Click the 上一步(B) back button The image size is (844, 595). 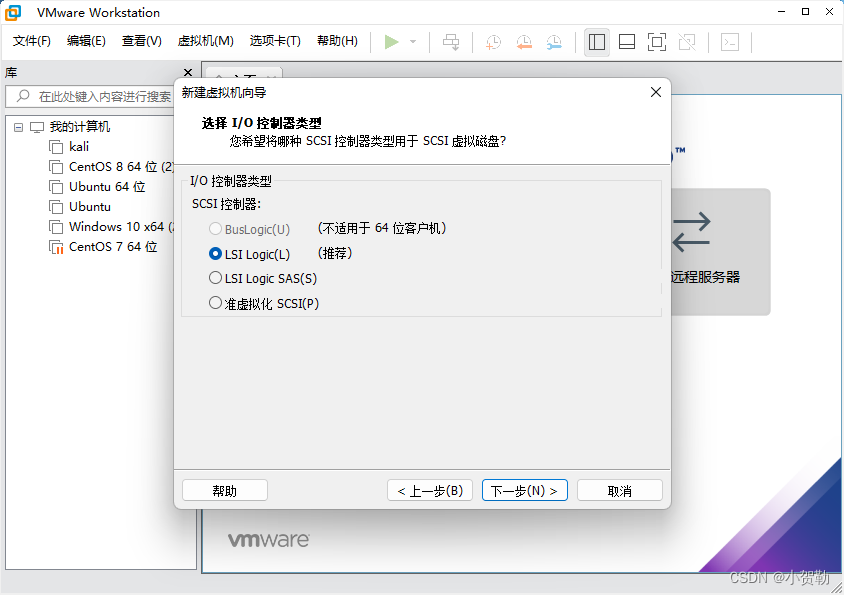(x=430, y=491)
